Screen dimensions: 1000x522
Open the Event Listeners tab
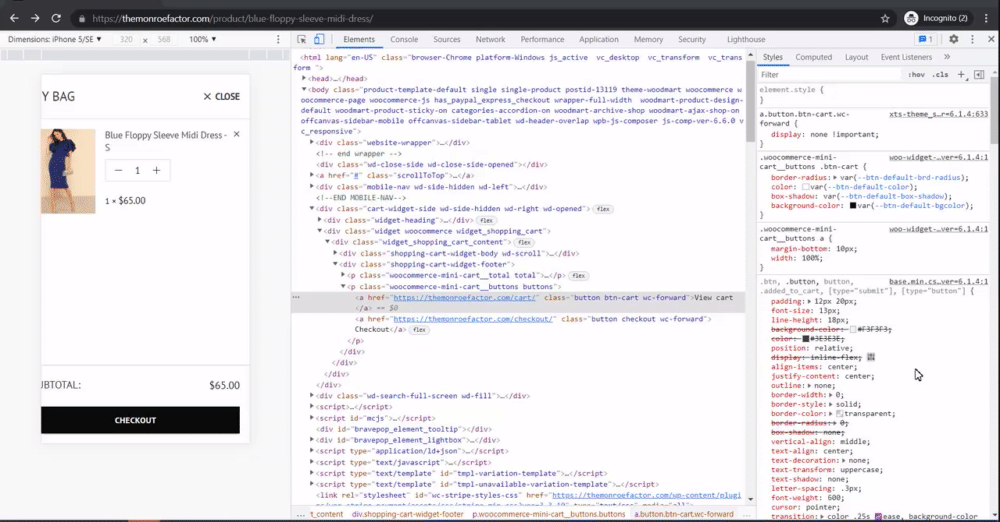pyautogui.click(x=906, y=57)
